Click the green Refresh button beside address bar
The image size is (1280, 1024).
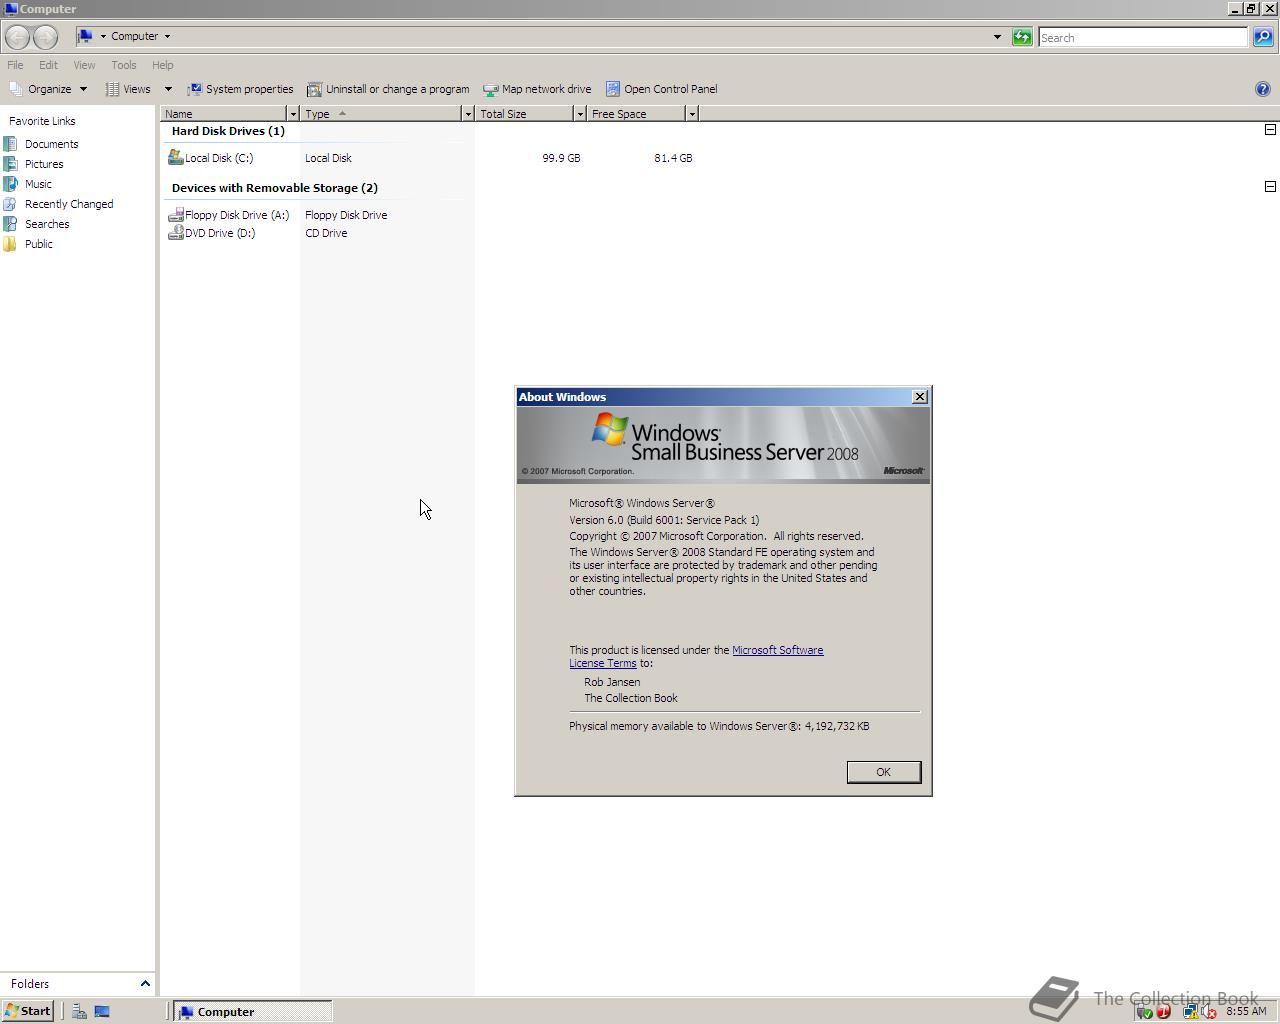tap(1022, 37)
